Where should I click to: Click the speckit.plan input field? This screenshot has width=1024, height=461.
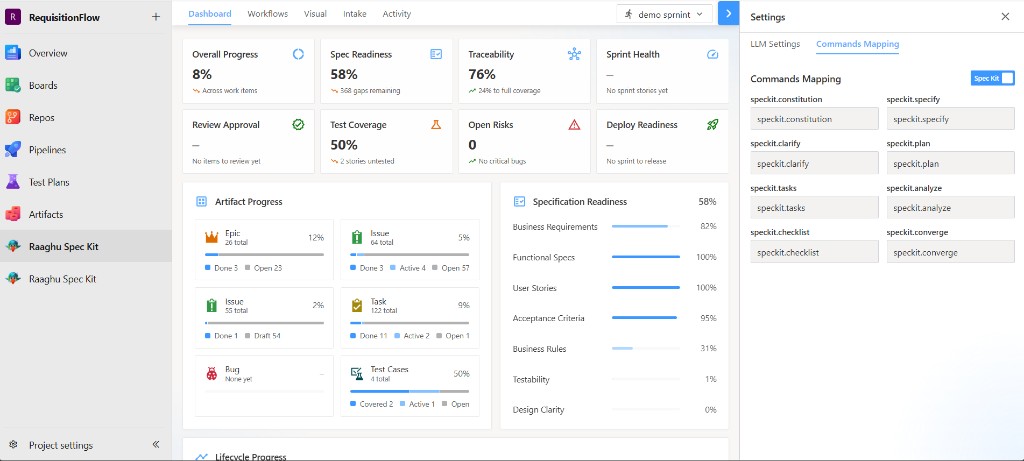951,164
